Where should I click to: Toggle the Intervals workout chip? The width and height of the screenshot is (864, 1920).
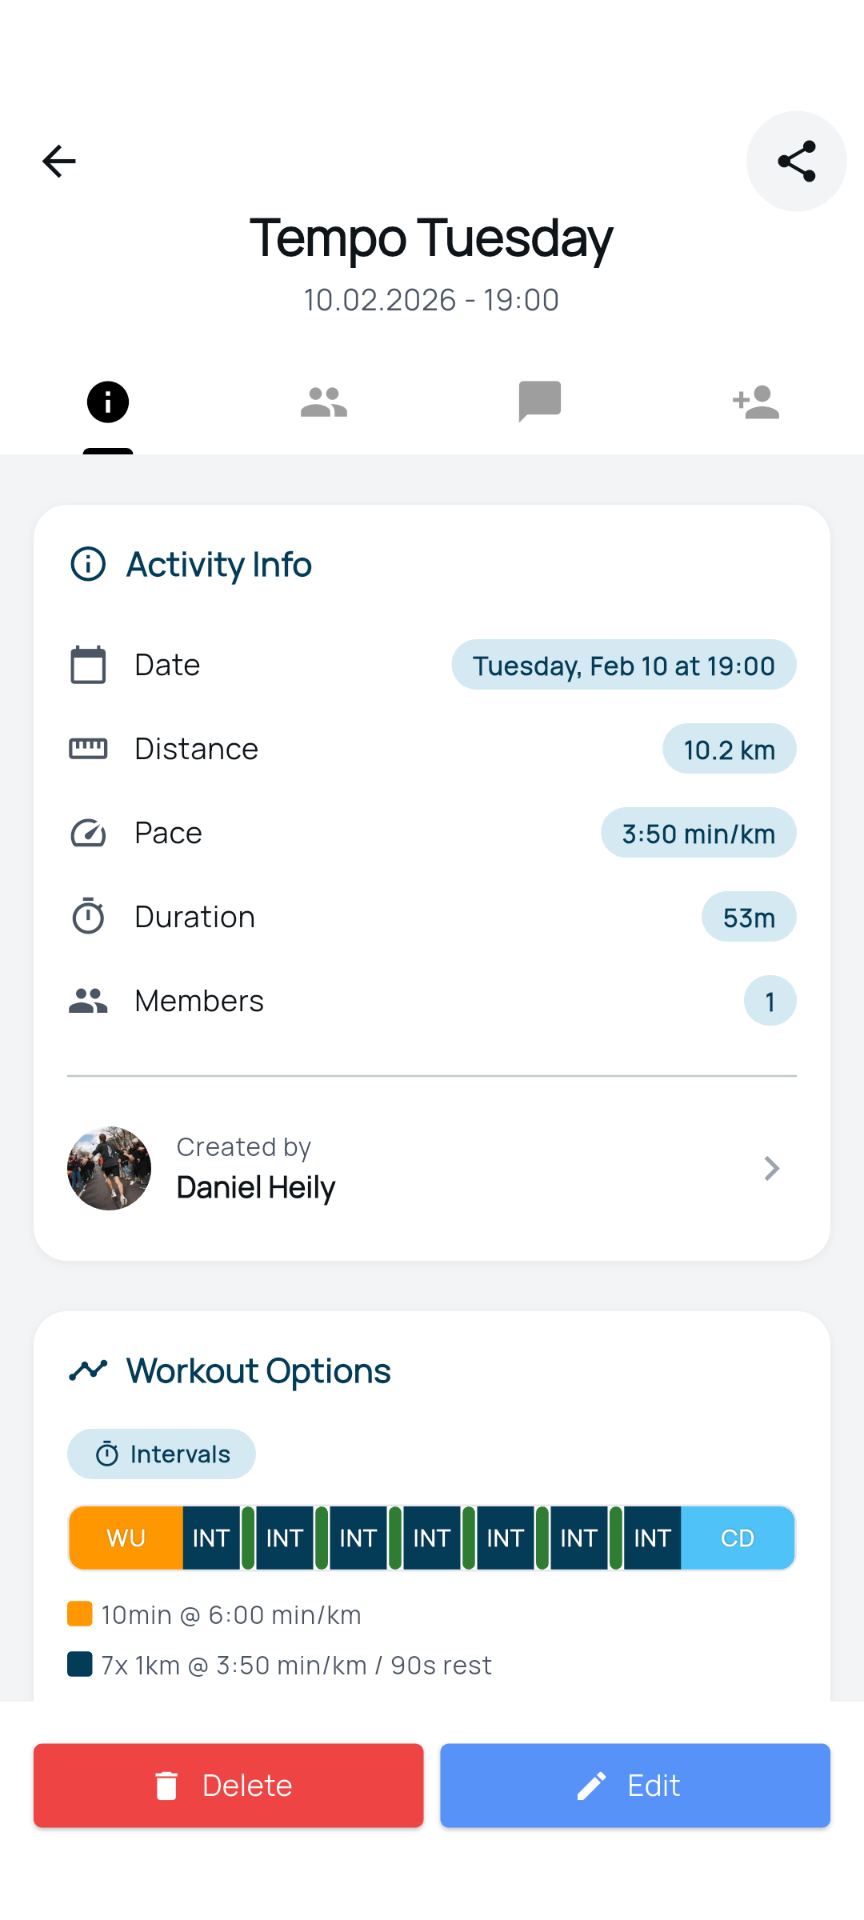[x=161, y=1454]
